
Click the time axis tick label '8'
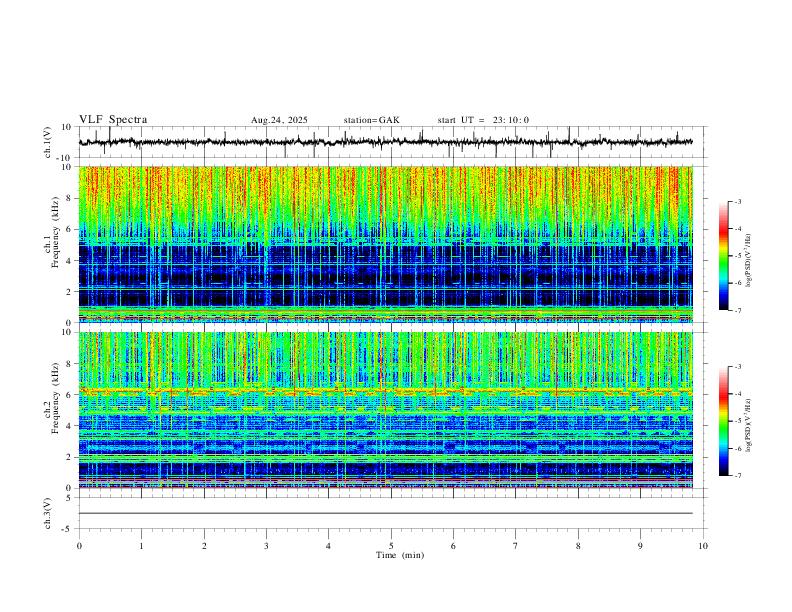(x=578, y=546)
